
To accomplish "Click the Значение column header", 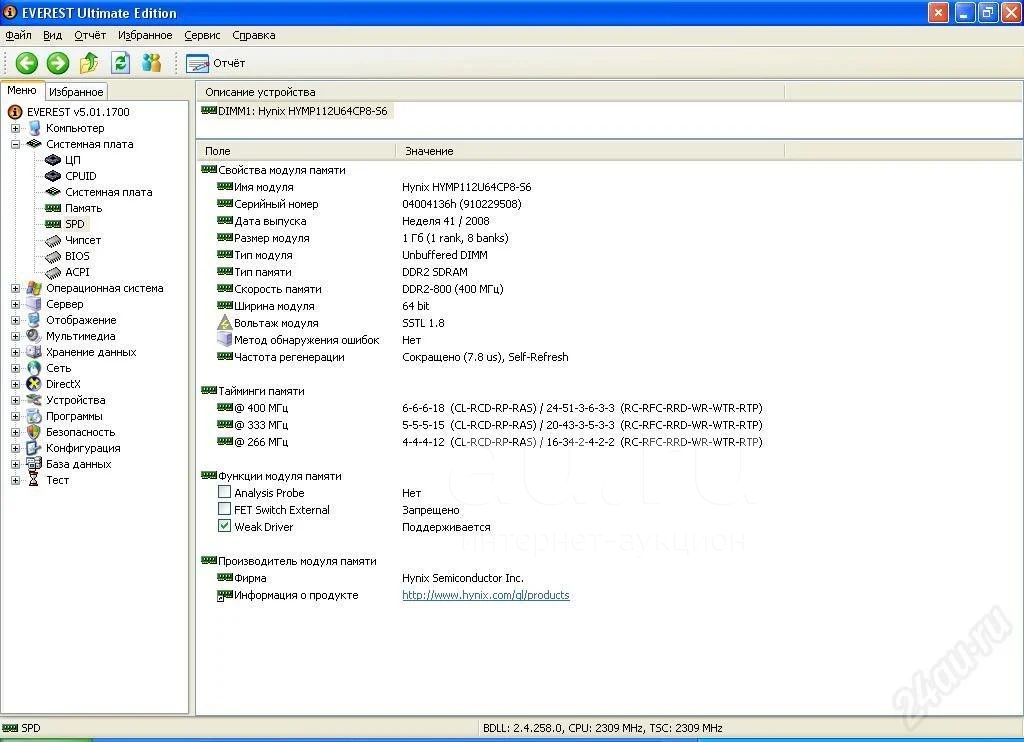I will coord(590,151).
